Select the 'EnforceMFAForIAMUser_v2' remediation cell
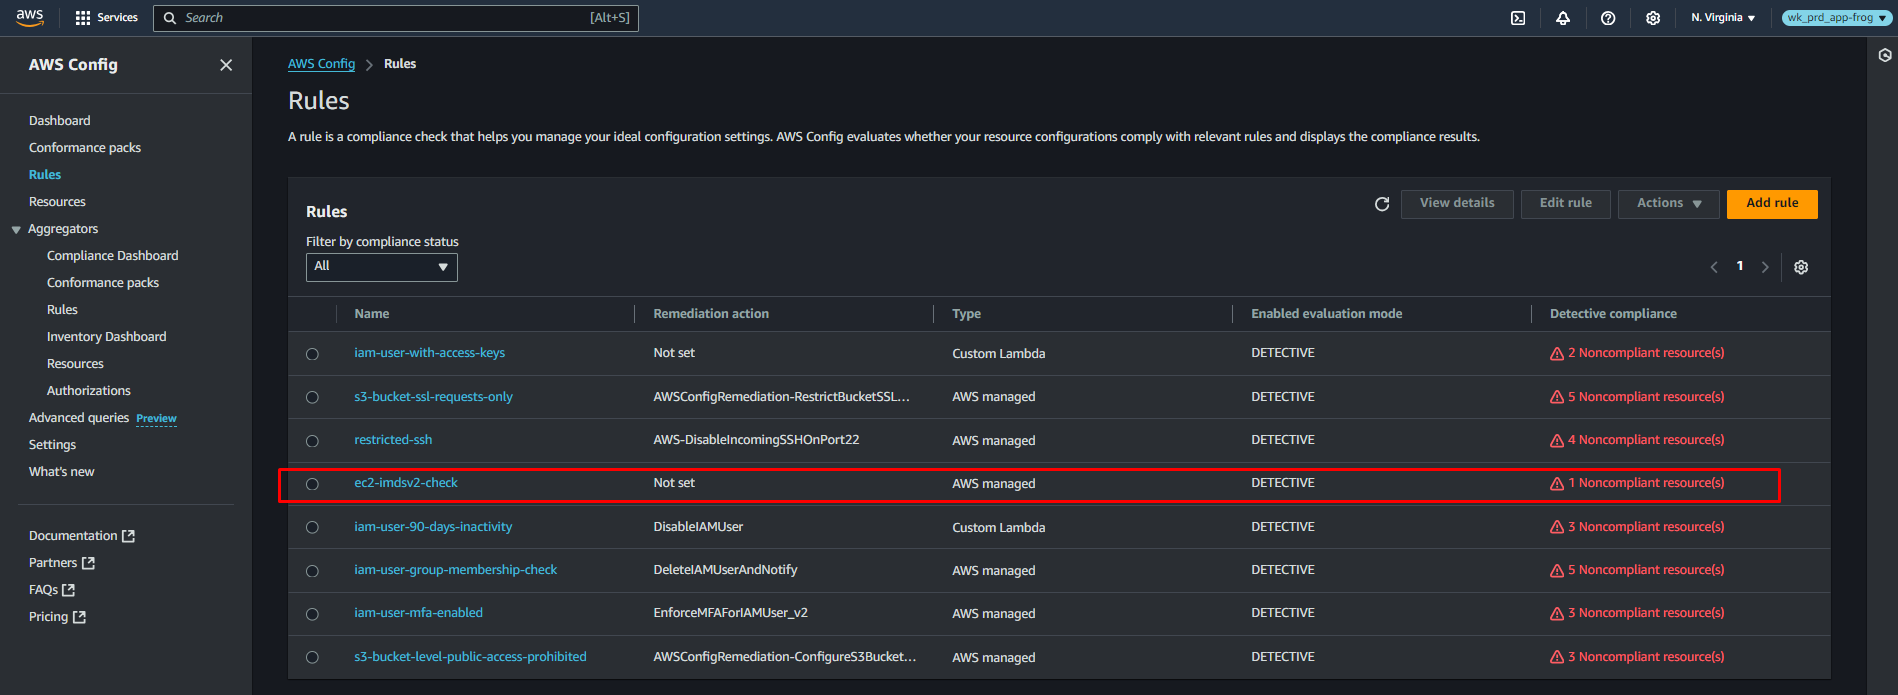 (x=730, y=613)
